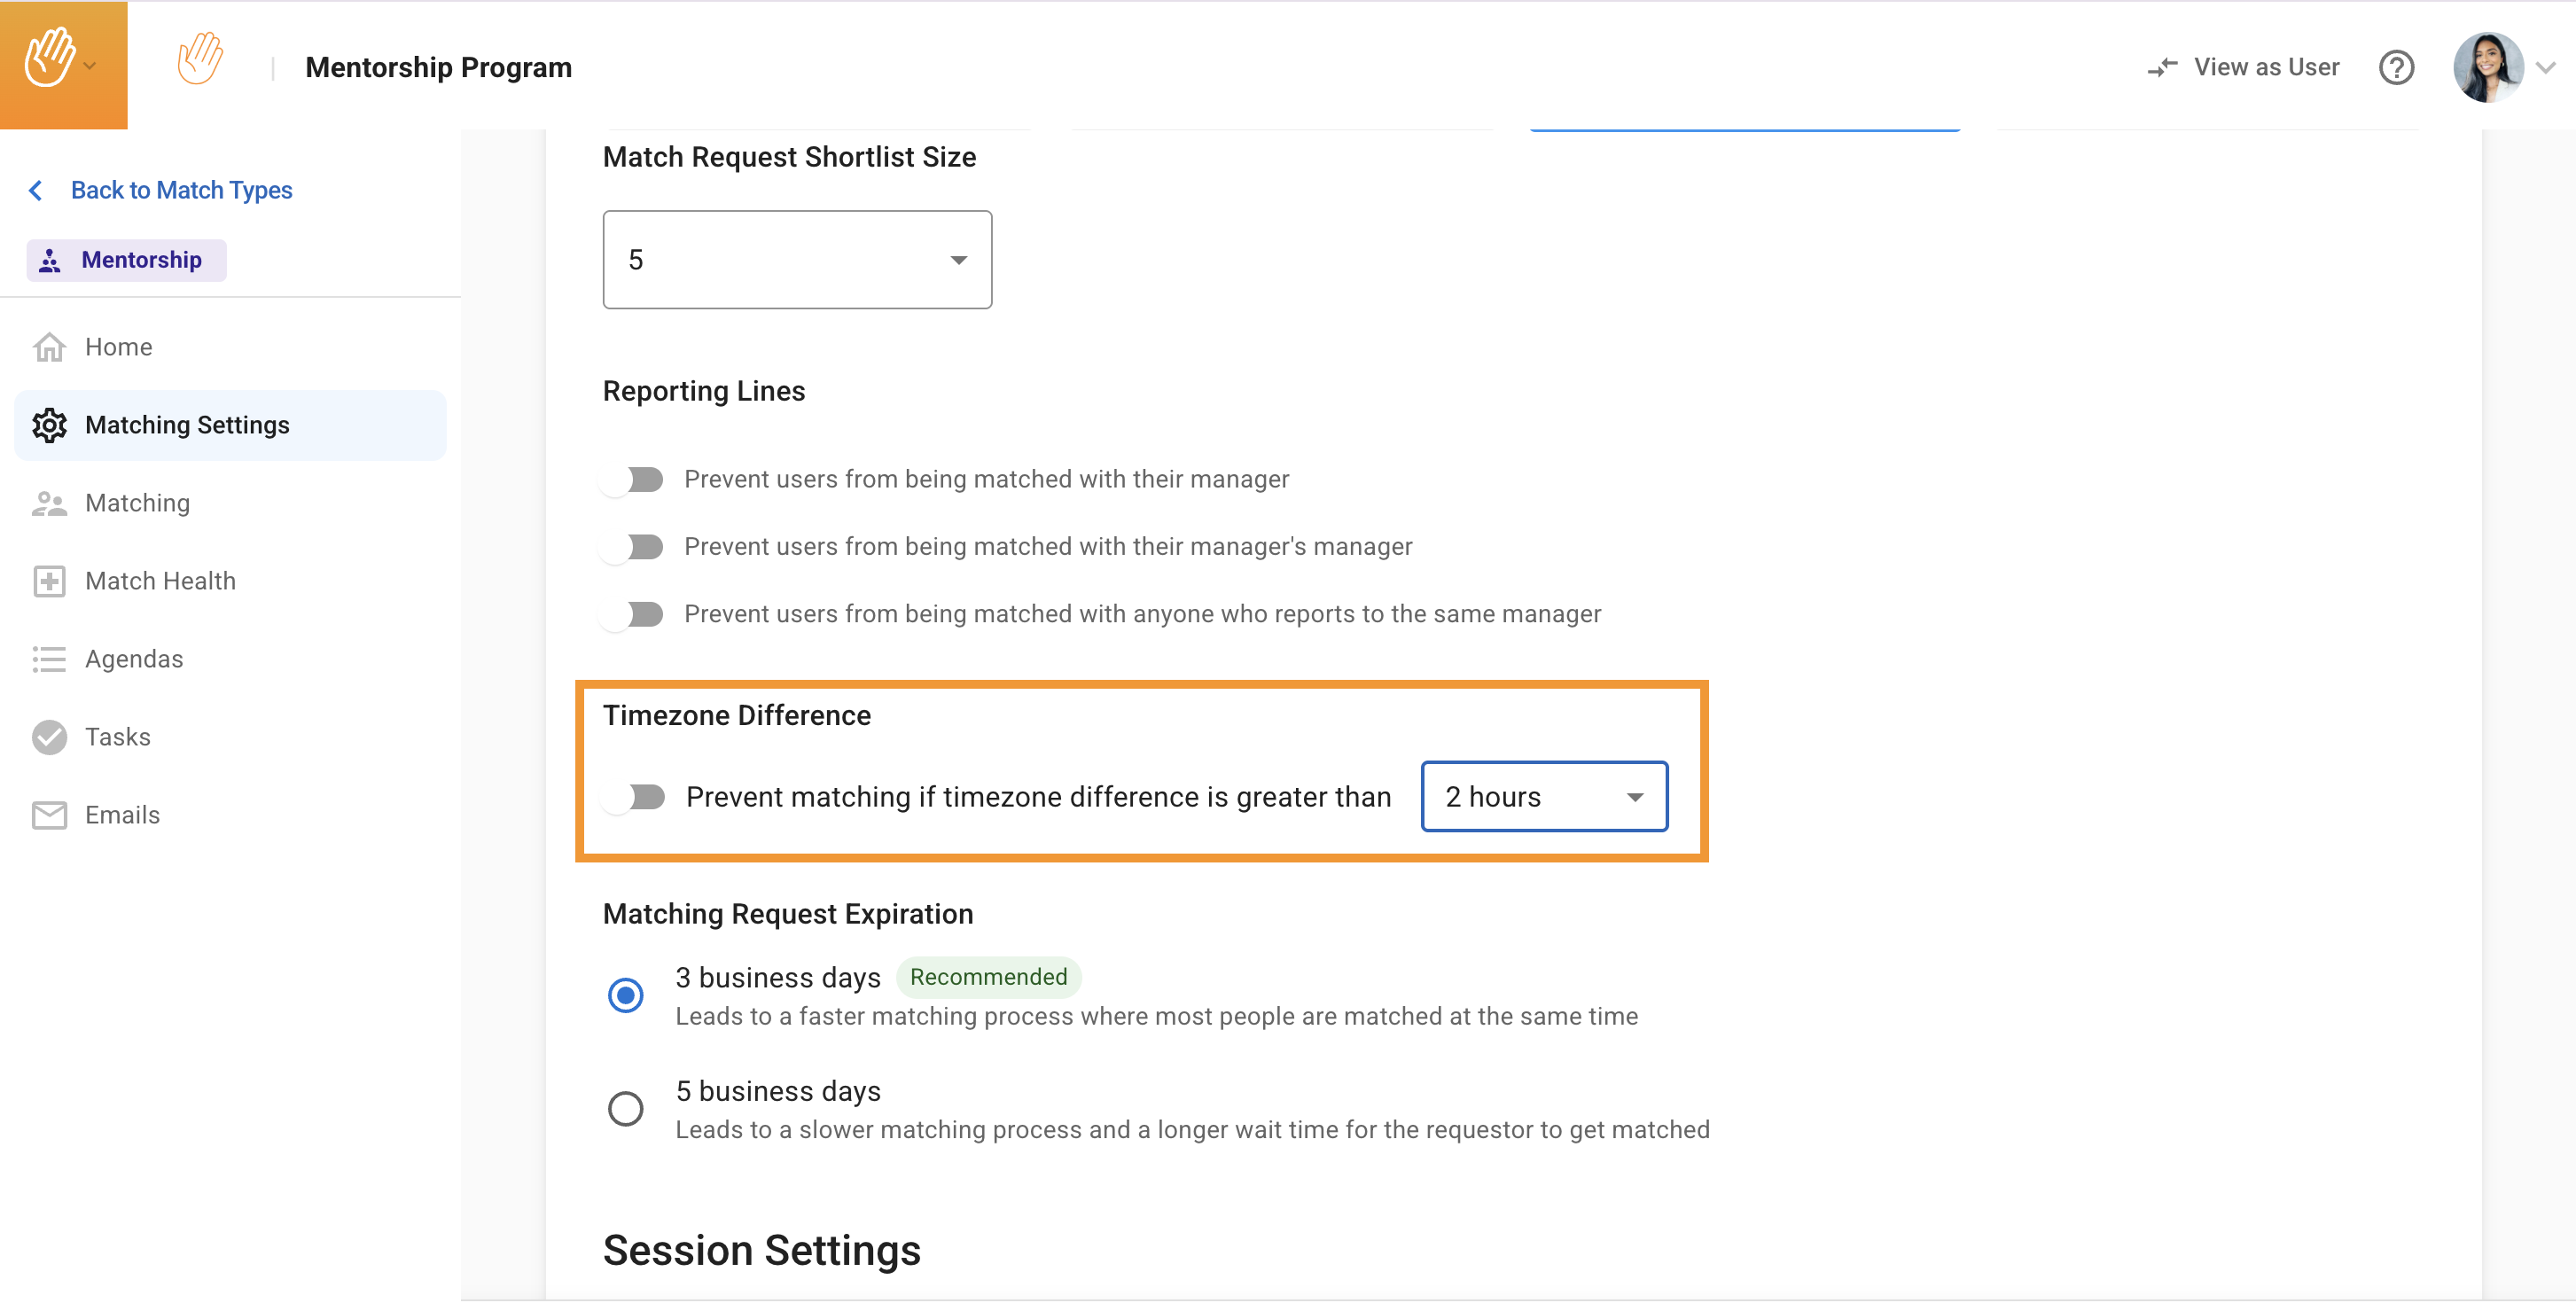Image resolution: width=2576 pixels, height=1303 pixels.
Task: Click the Agendas list icon
Action: (49, 659)
